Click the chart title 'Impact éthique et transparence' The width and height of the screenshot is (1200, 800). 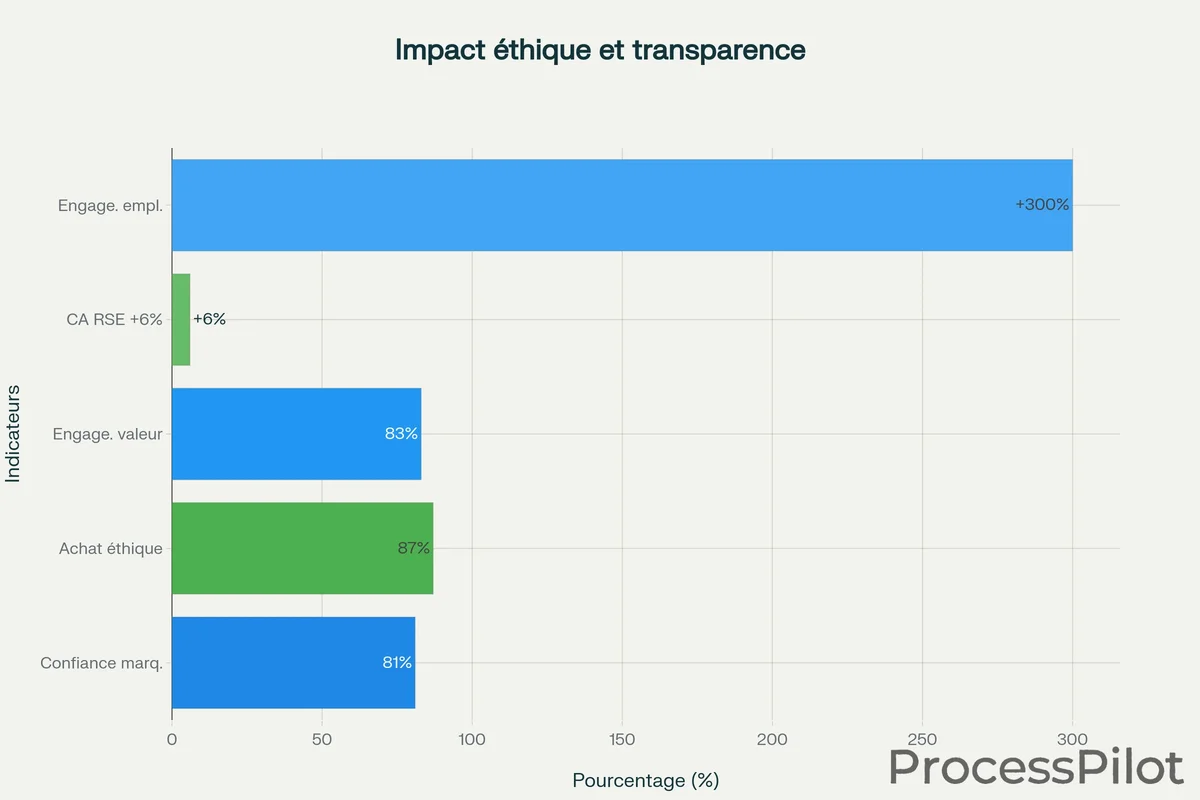tap(600, 50)
